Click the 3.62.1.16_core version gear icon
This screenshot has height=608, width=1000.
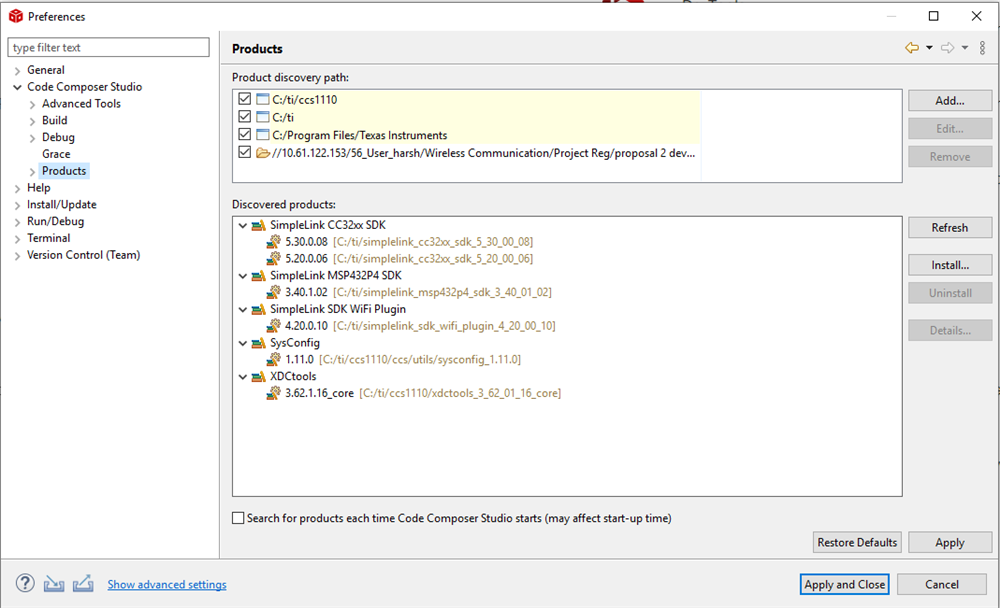(x=274, y=394)
